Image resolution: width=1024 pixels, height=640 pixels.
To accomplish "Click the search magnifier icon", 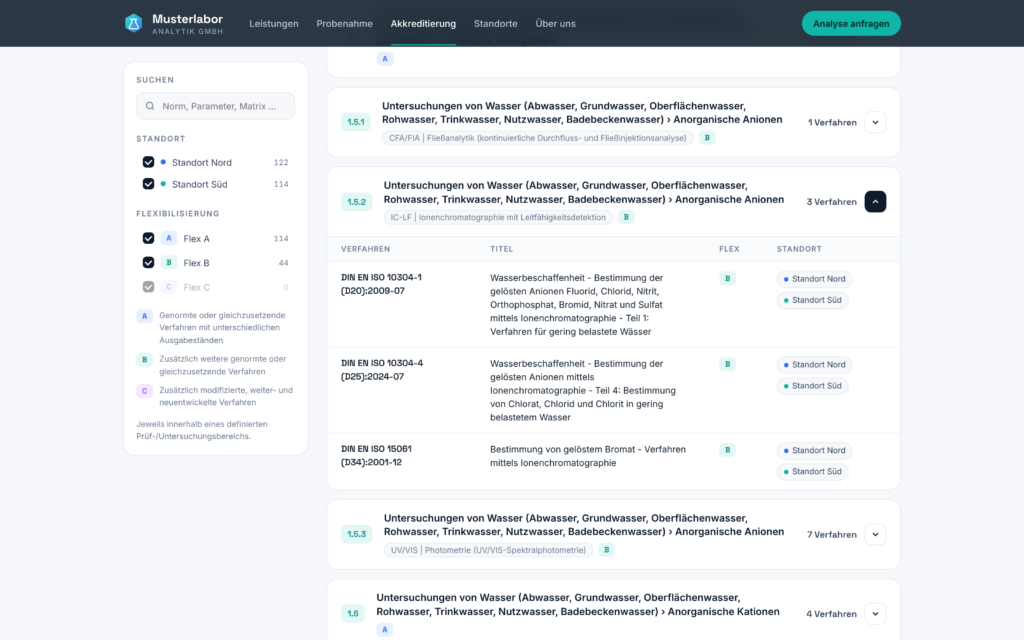I will pos(150,106).
